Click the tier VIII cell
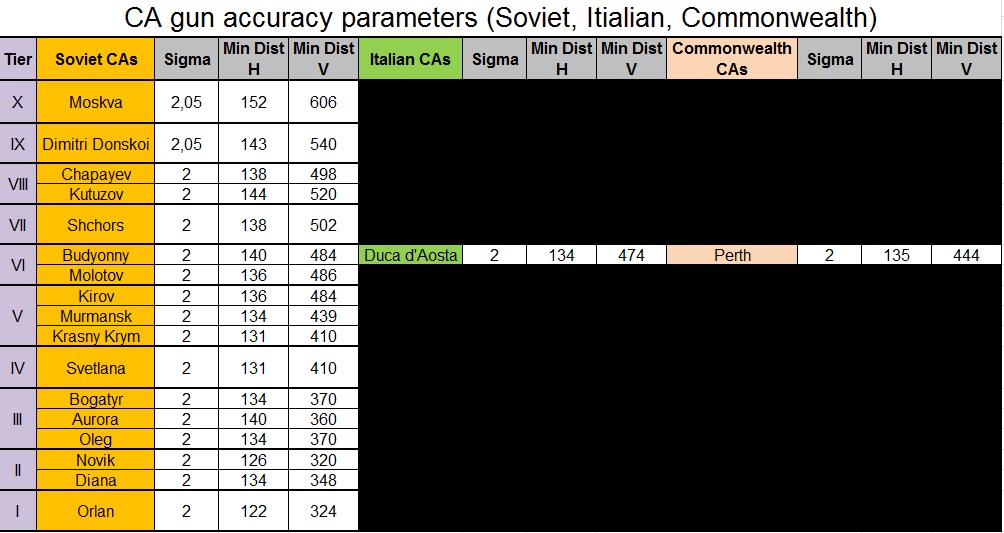Image resolution: width=1004 pixels, height=533 pixels. point(18,184)
